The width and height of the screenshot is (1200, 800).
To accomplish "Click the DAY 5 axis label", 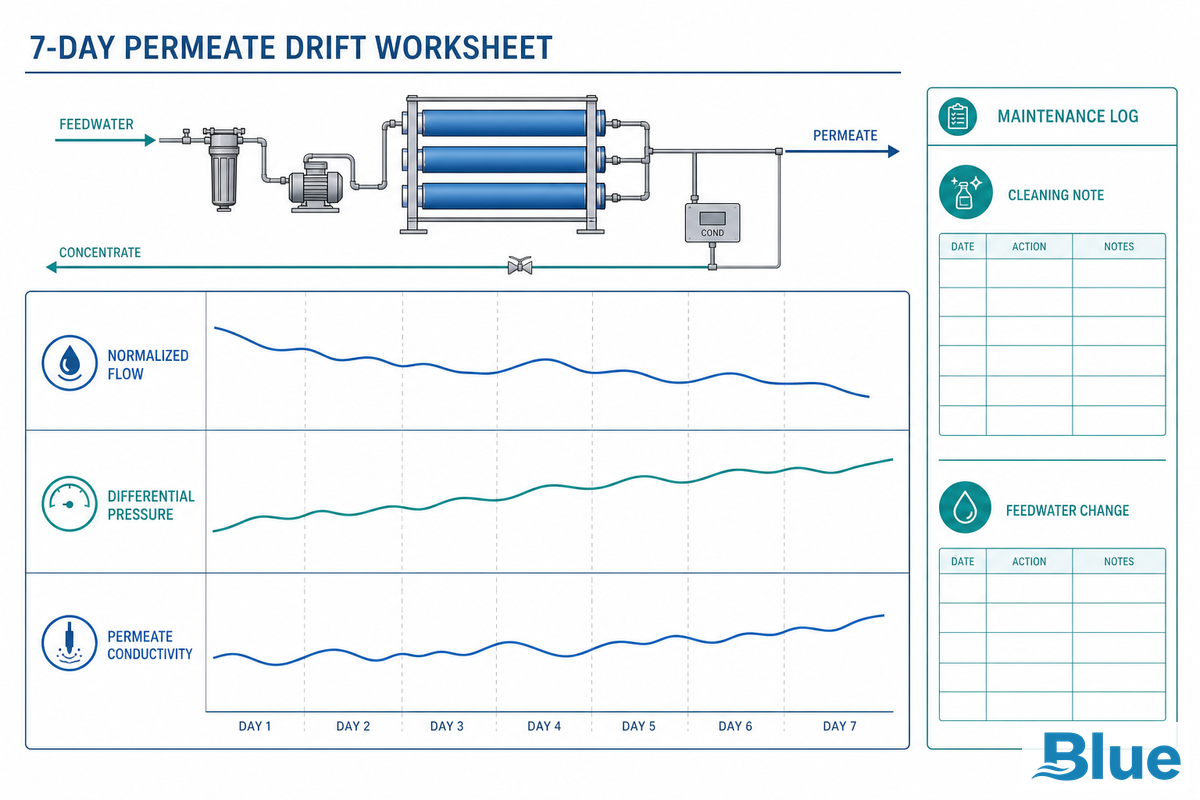I will click(x=639, y=726).
